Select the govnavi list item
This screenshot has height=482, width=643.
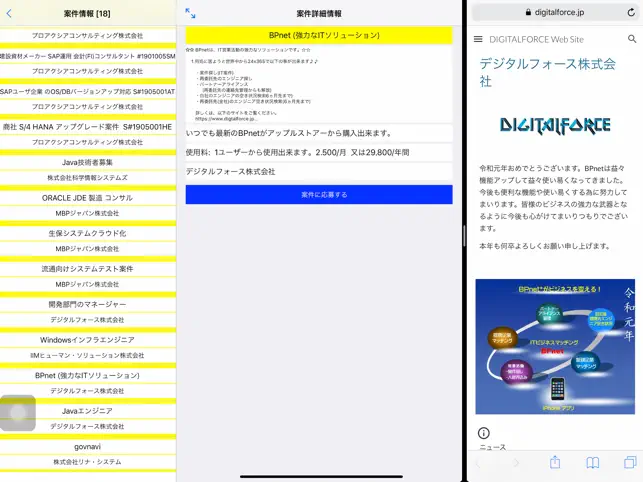coord(88,447)
